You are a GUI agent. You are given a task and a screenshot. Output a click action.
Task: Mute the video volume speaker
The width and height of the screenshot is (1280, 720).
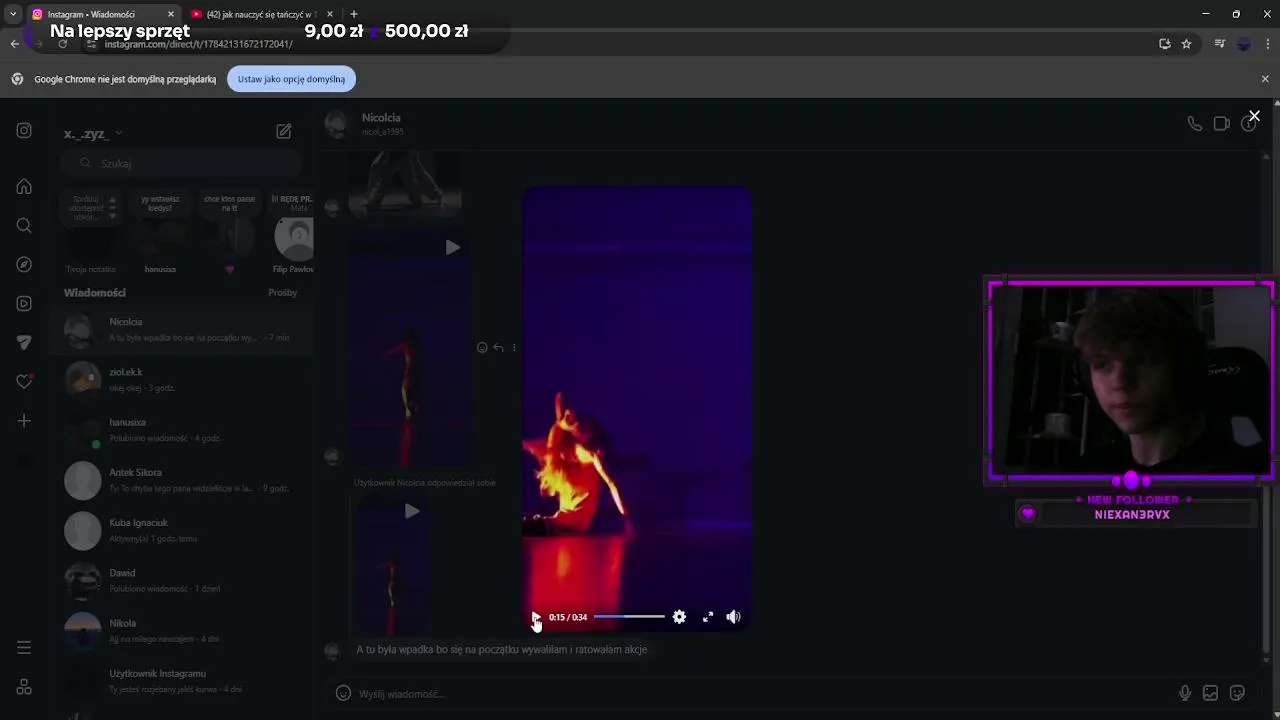pyautogui.click(x=733, y=617)
